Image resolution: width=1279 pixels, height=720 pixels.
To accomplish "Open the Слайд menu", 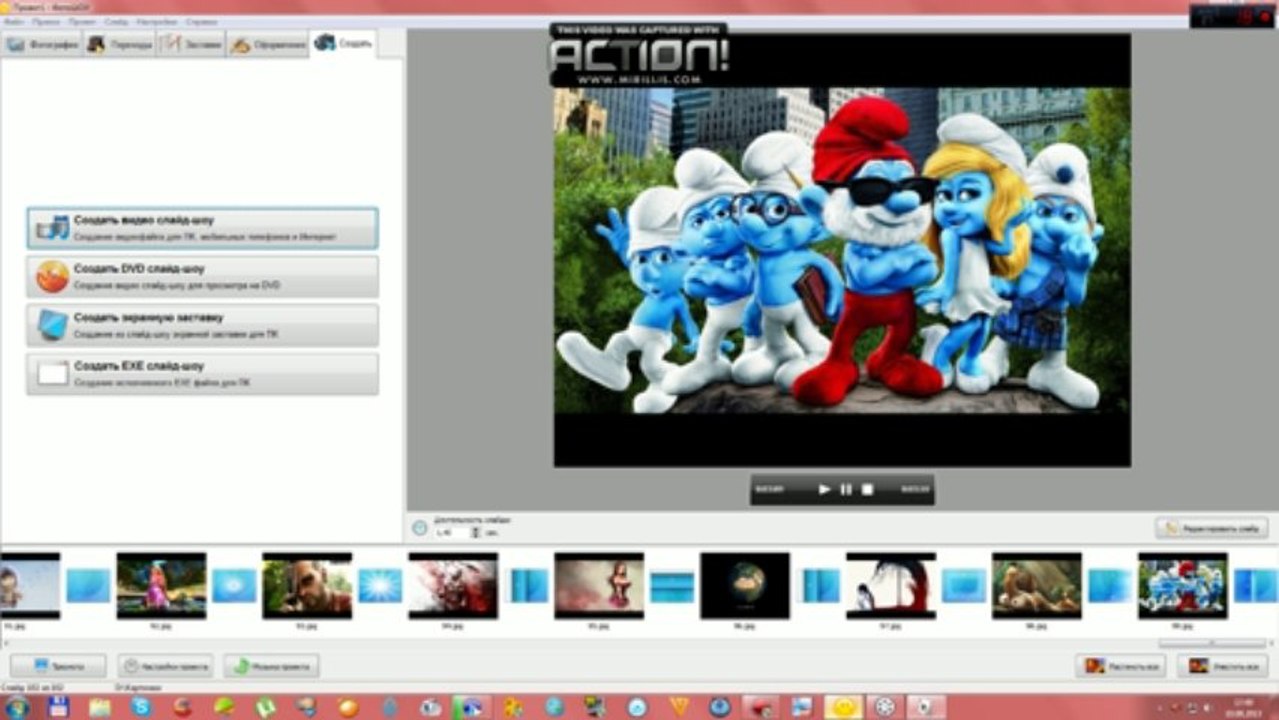I will click(x=116, y=21).
